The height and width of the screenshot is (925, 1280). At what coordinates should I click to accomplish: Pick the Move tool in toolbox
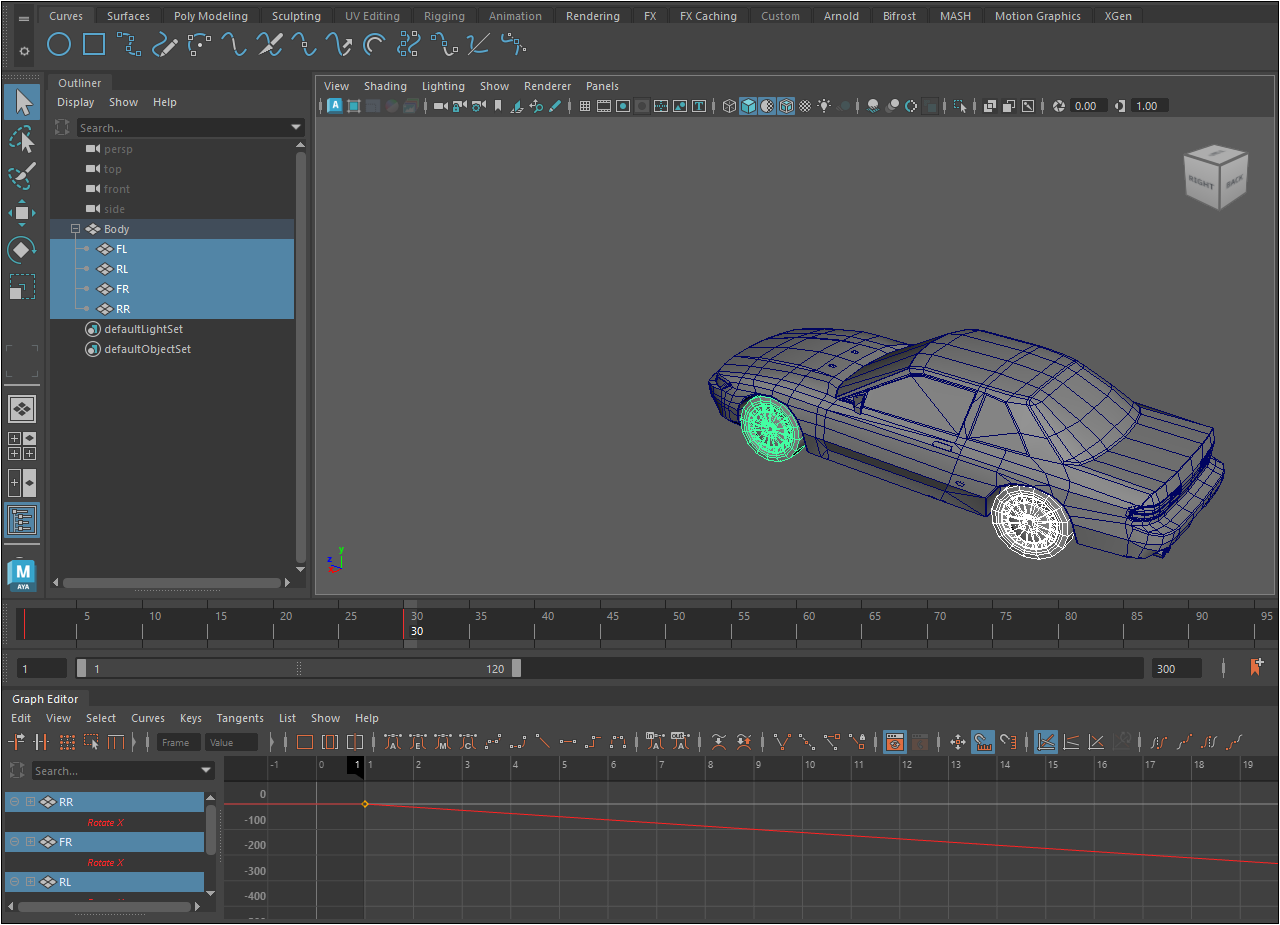coord(22,213)
